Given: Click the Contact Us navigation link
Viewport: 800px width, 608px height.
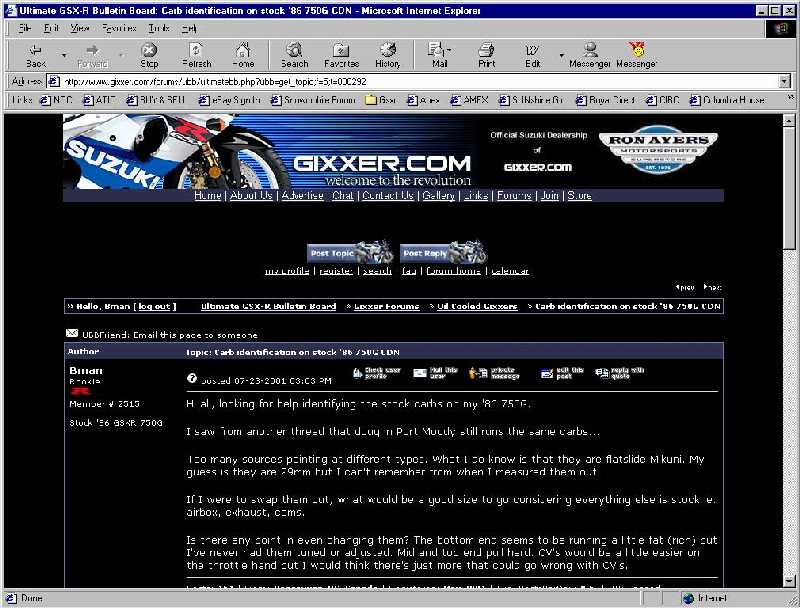Looking at the screenshot, I should point(388,195).
